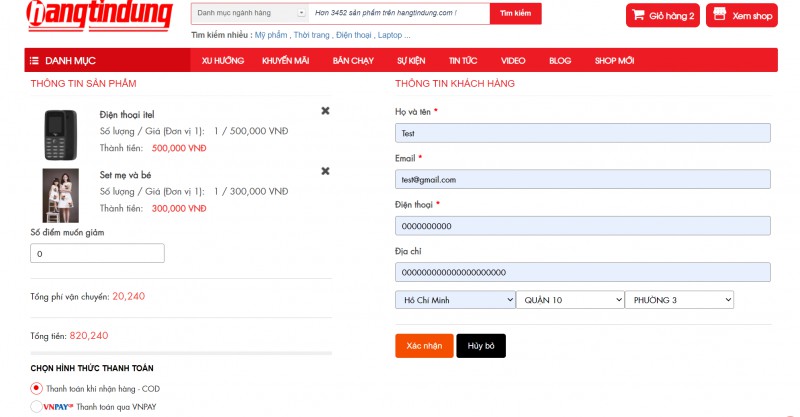800x417 pixels.
Task: Click the Set mẹ và bé thumbnail
Action: [60, 195]
